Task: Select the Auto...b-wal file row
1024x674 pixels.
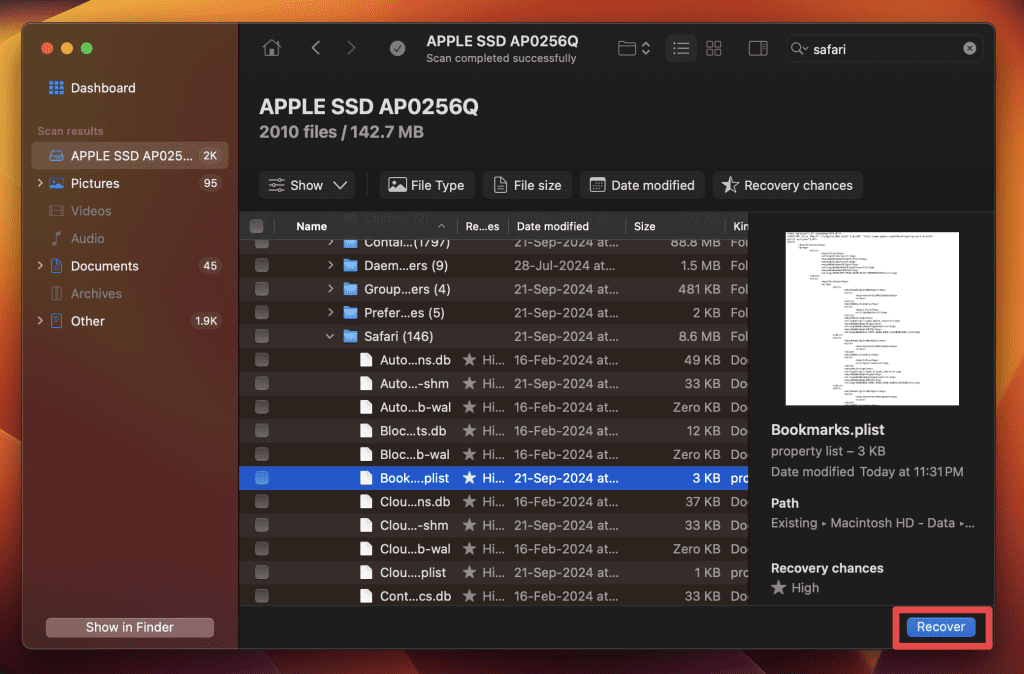Action: [x=494, y=407]
